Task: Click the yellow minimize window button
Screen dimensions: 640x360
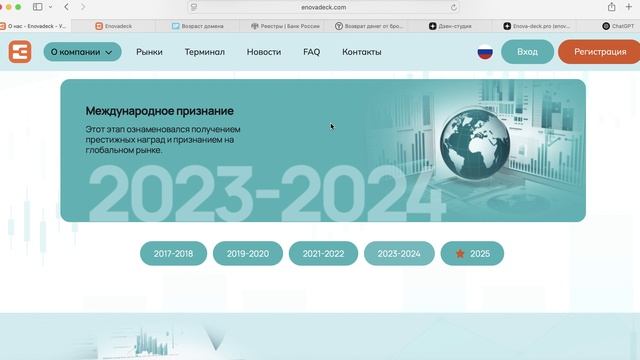Action: [x=9, y=7]
